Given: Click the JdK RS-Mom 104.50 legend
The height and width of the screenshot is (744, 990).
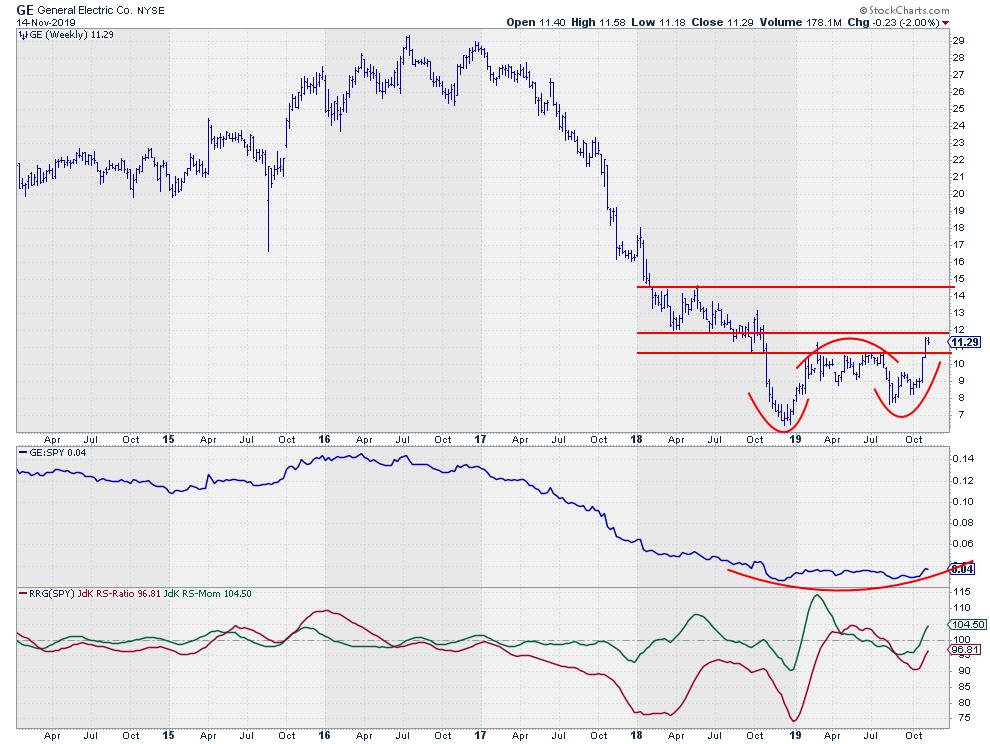Looking at the screenshot, I should (208, 594).
